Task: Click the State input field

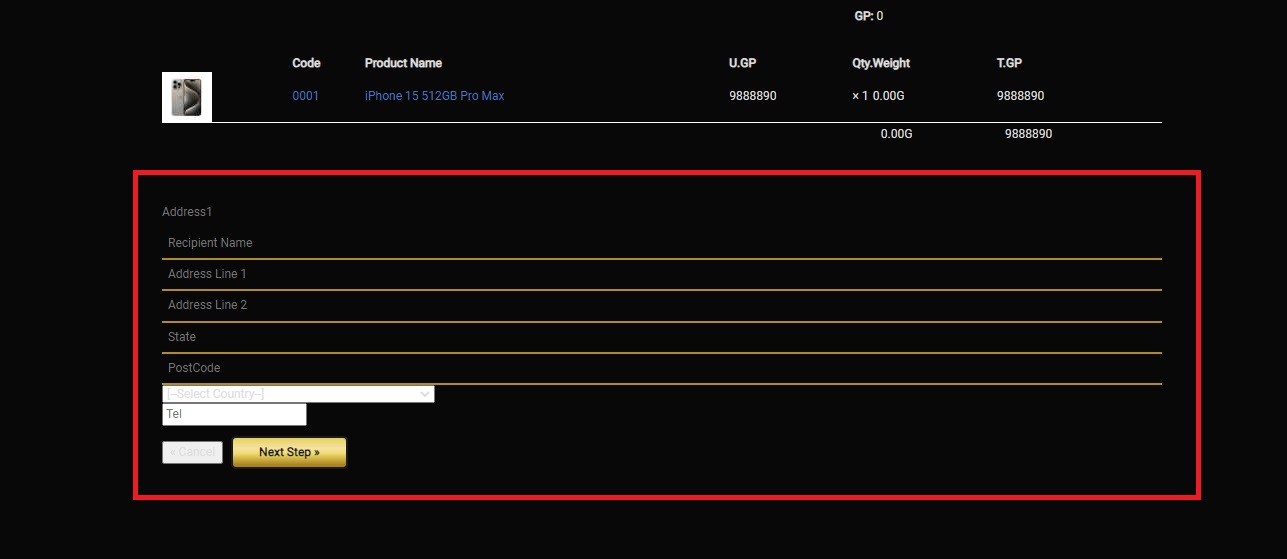Action: click(x=661, y=337)
